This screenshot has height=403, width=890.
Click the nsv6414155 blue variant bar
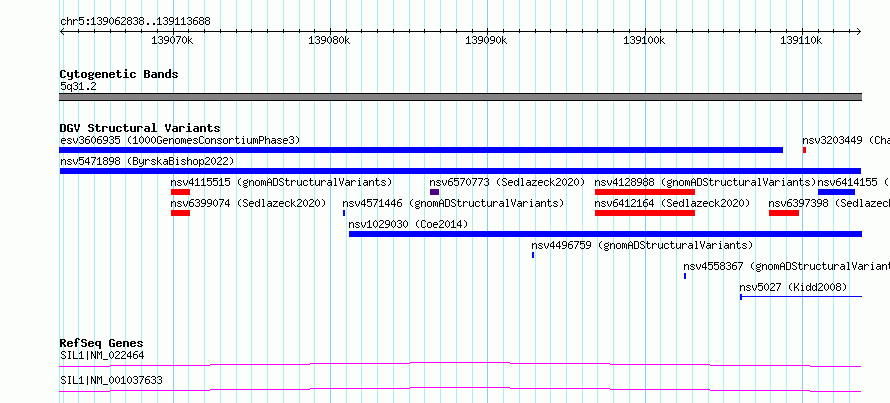836,192
